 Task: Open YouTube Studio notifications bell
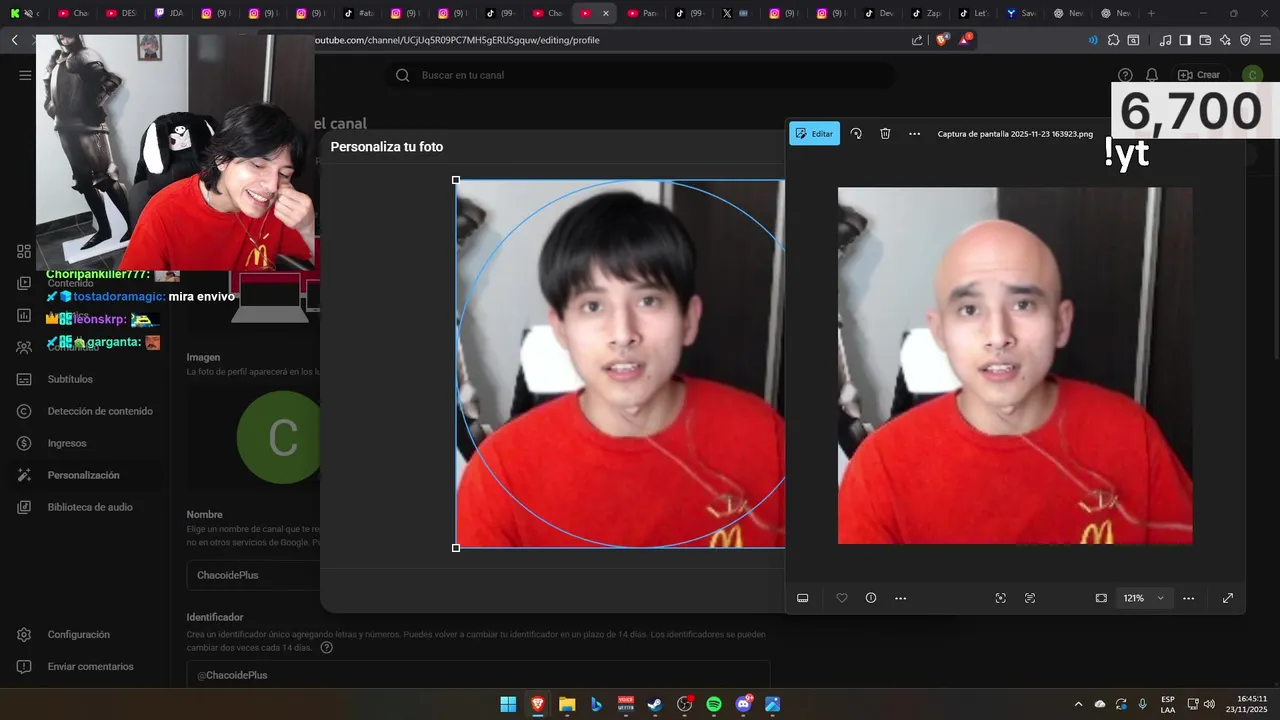click(x=1152, y=75)
